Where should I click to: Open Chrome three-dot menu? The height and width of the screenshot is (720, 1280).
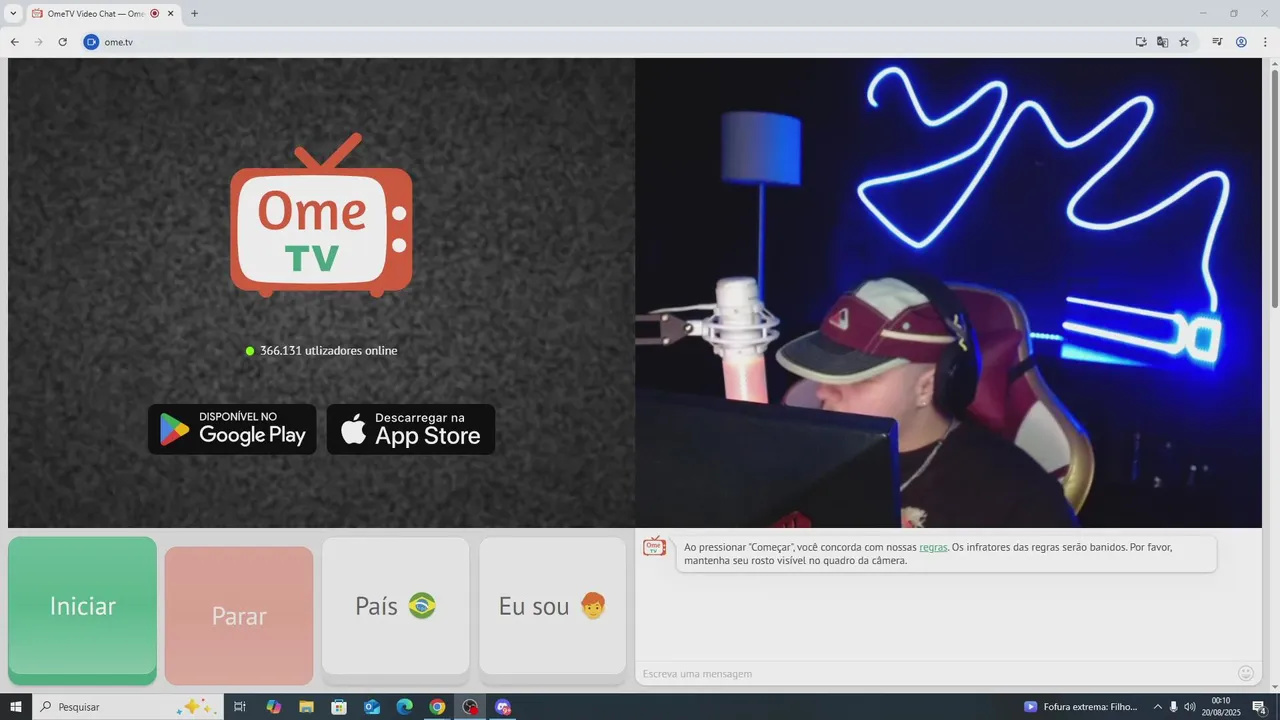[x=1265, y=42]
